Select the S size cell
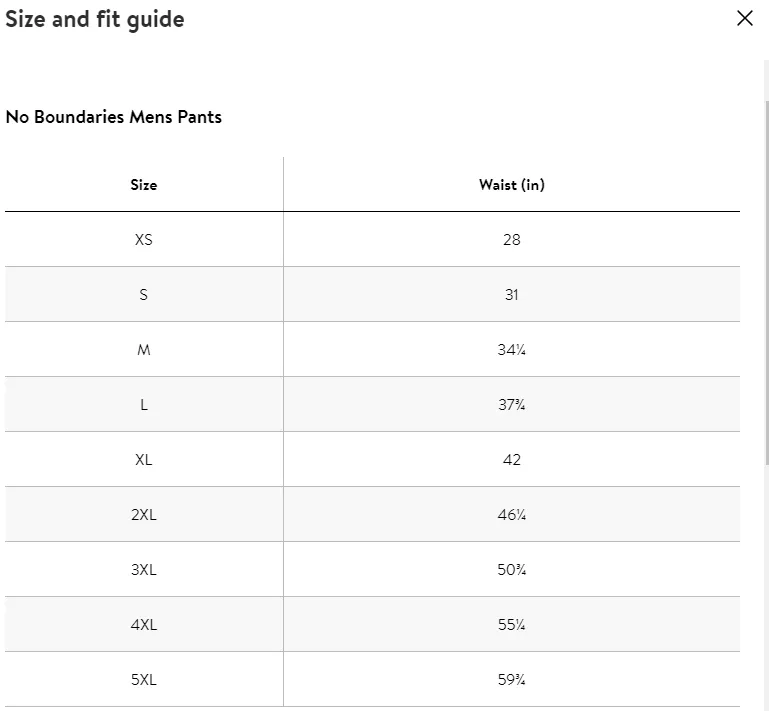This screenshot has width=769, height=711. [x=144, y=295]
